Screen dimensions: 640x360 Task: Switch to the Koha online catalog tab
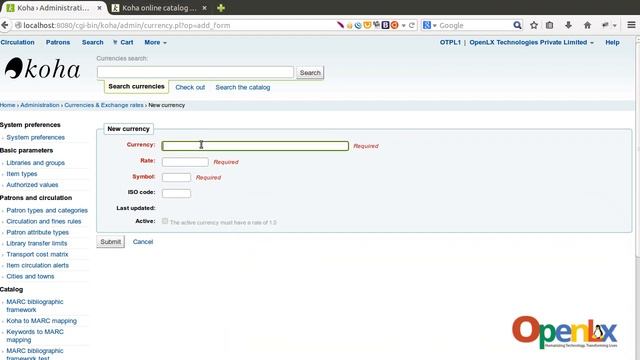[159, 8]
